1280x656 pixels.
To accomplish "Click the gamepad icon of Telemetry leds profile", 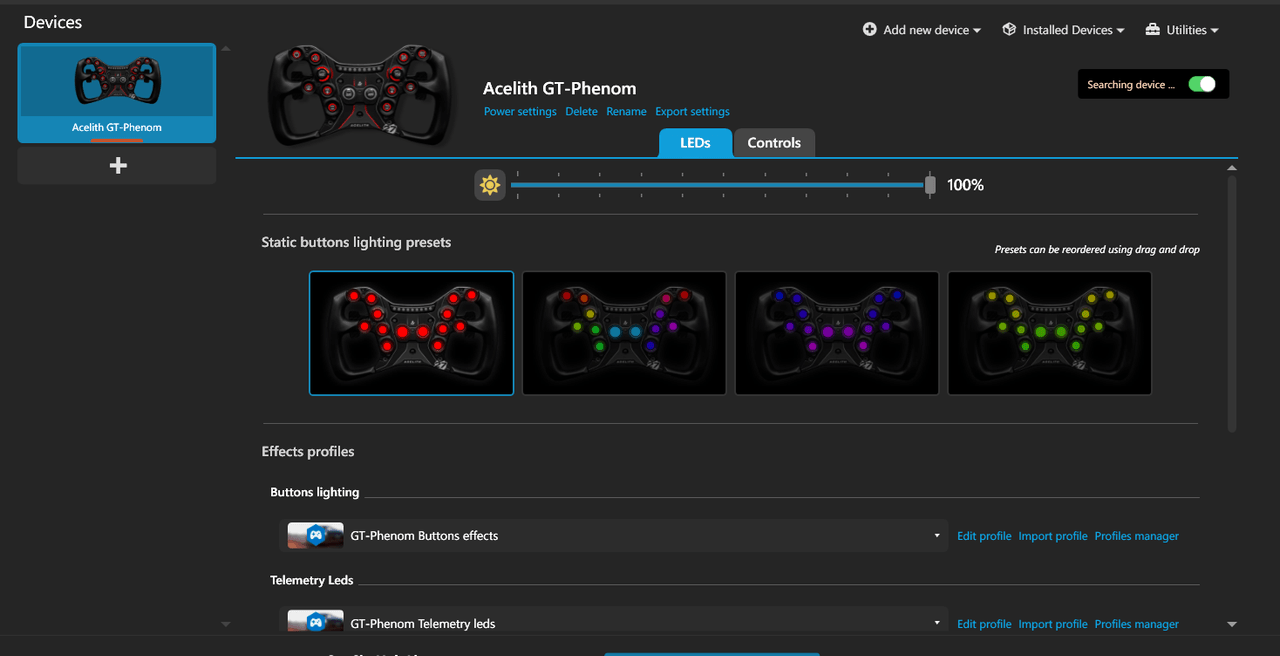I will (315, 623).
